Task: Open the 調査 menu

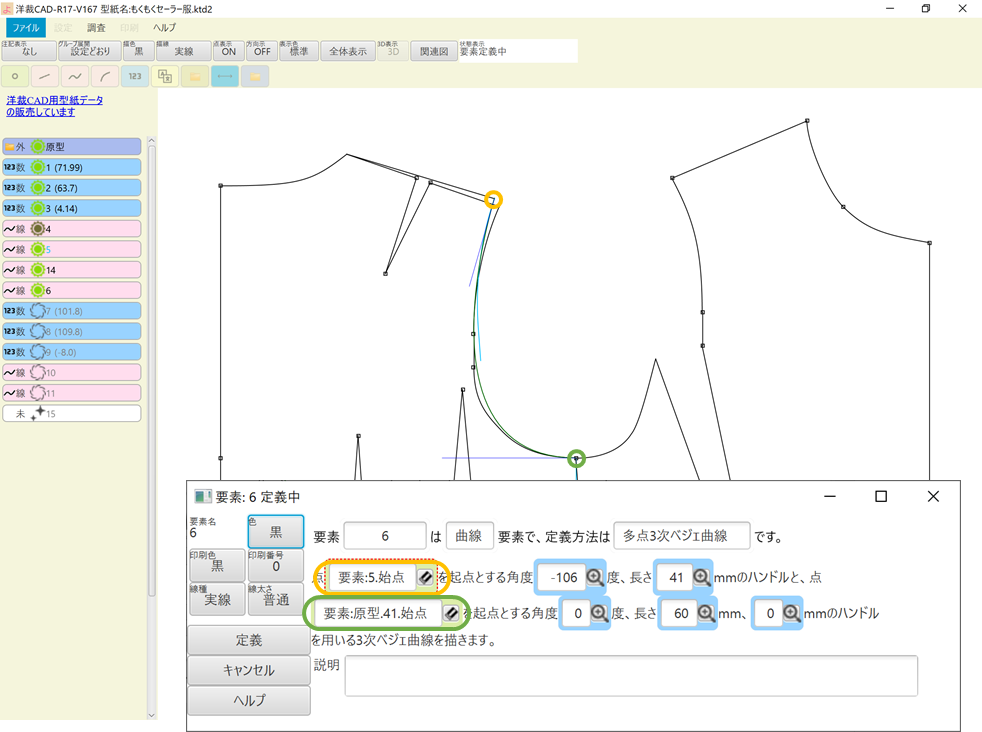Action: pyautogui.click(x=95, y=27)
